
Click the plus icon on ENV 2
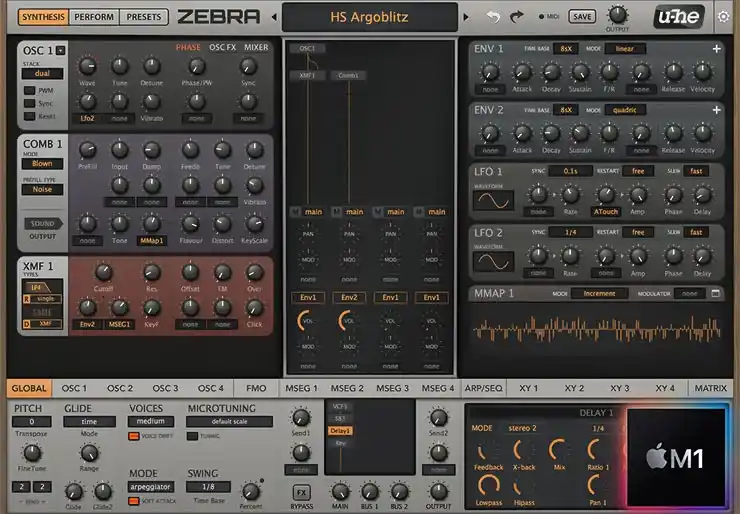click(x=716, y=110)
